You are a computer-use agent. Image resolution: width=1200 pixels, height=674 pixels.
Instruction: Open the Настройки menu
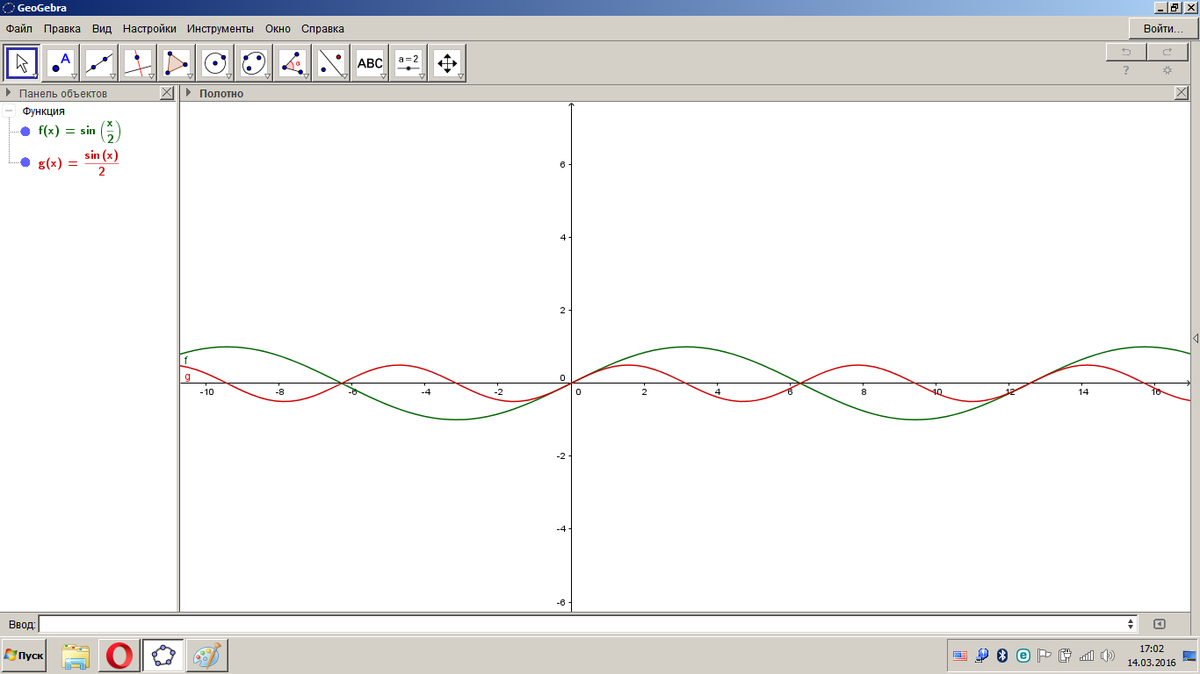pos(149,29)
